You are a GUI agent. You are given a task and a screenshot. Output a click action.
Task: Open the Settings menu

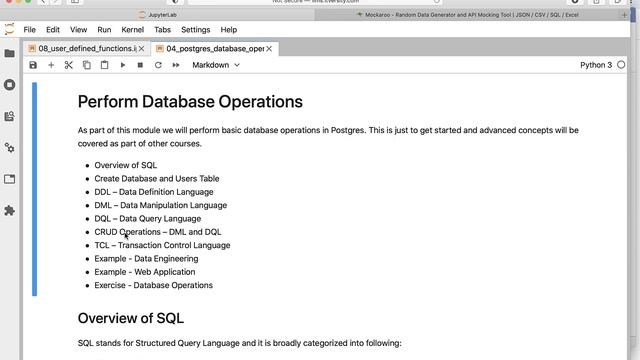[196, 30]
